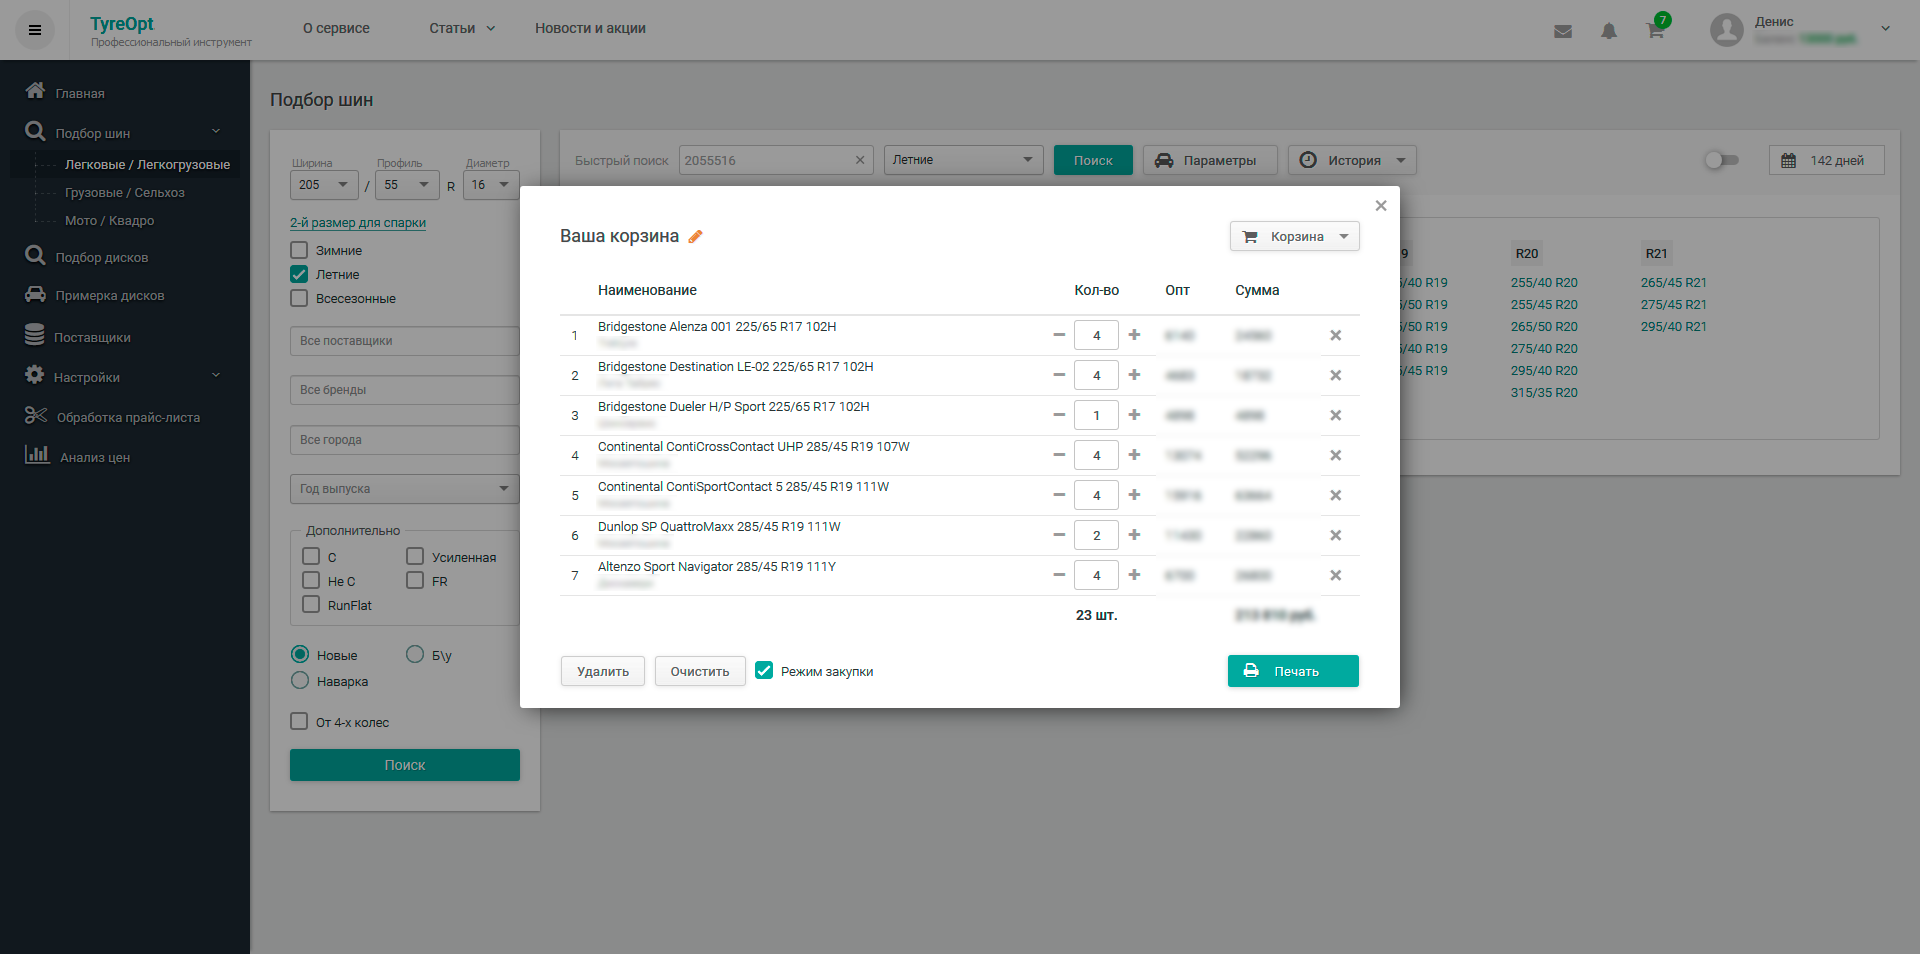1920x954 pixels.
Task: Open notifications bell icon
Action: (1609, 31)
